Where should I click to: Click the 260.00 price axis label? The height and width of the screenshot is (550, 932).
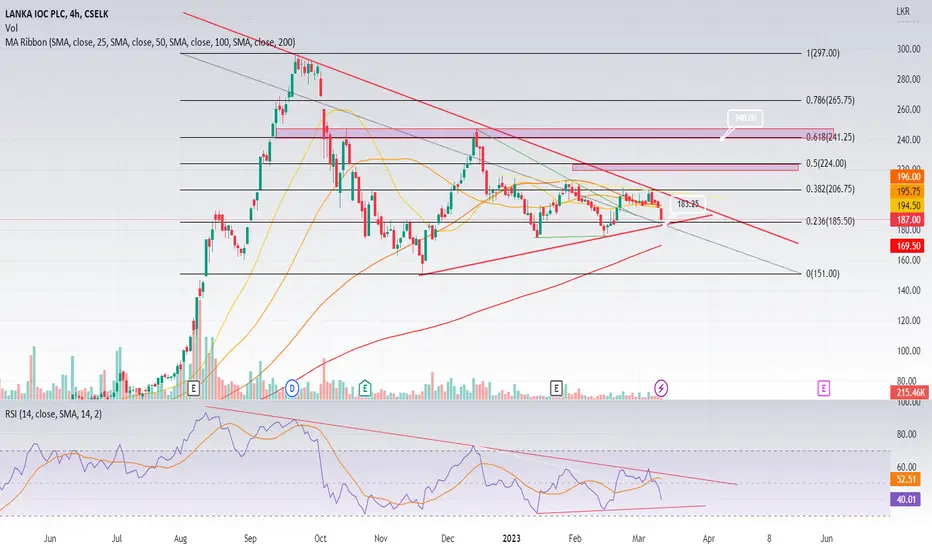click(909, 110)
